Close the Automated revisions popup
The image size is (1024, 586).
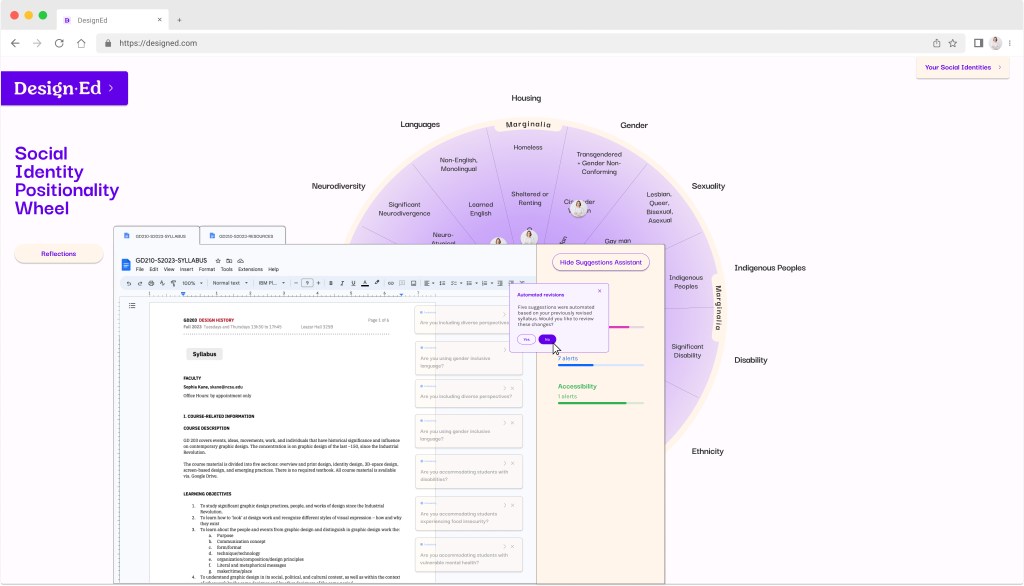[x=599, y=291]
